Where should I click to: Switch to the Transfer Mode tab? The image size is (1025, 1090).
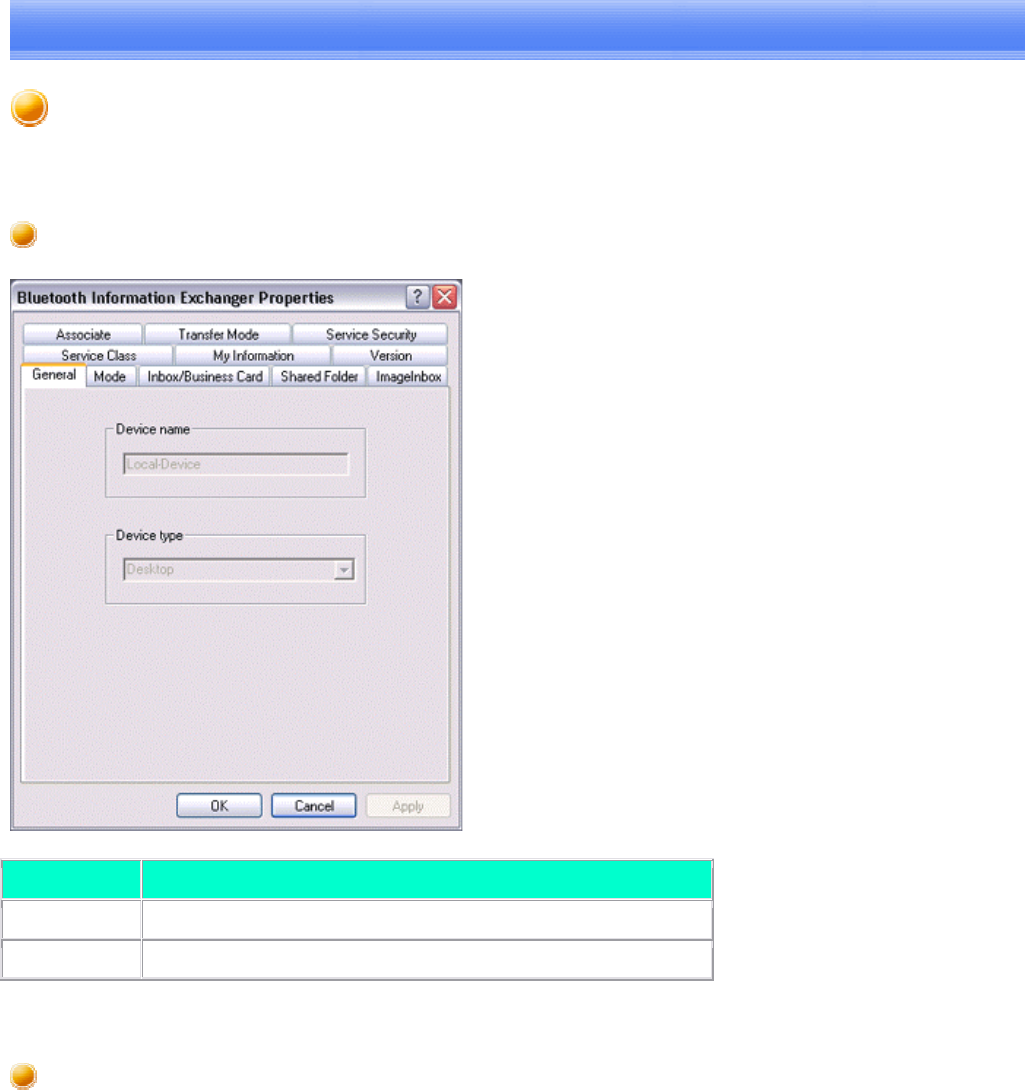coord(218,334)
